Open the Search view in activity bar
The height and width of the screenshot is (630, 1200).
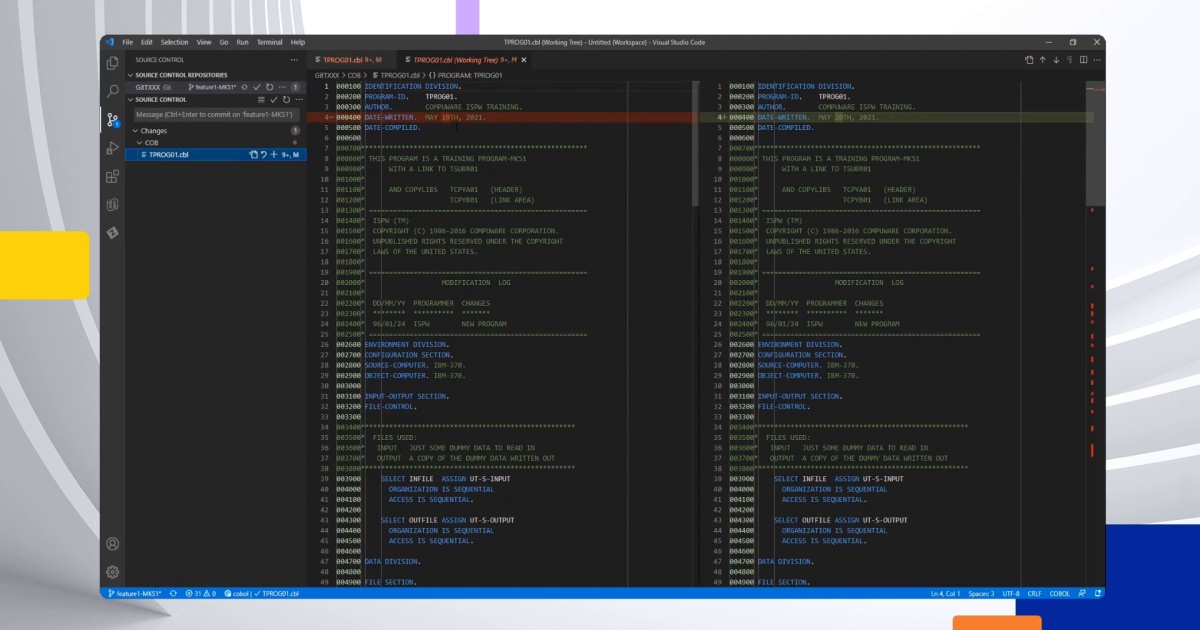tap(113, 91)
